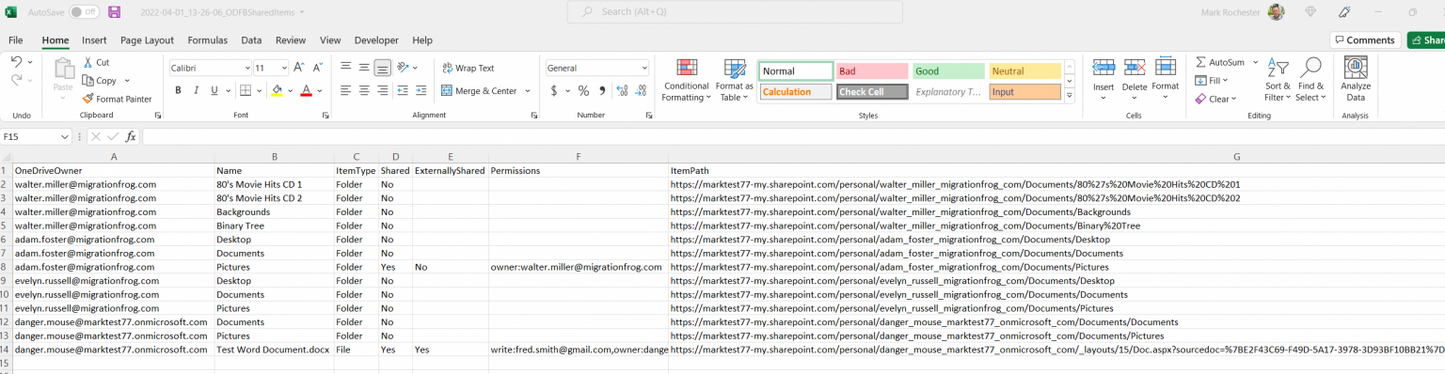
Task: Click the Undo arrow icon
Action: [16, 62]
